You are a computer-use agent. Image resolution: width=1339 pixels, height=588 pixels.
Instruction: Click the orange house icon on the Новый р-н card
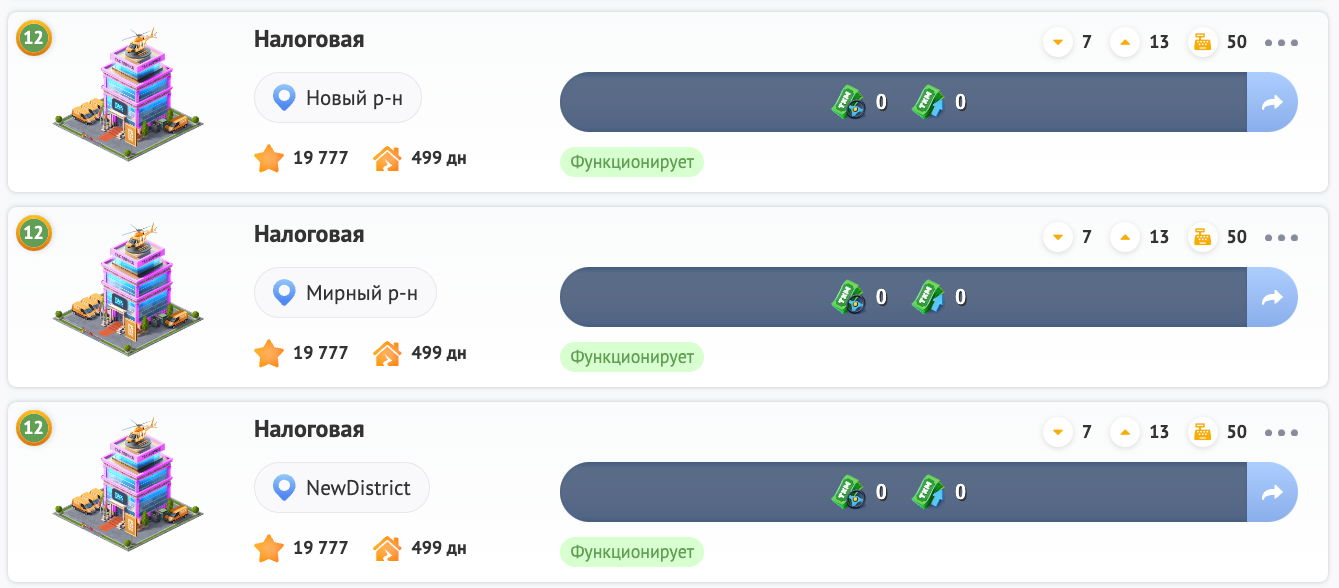pyautogui.click(x=387, y=158)
